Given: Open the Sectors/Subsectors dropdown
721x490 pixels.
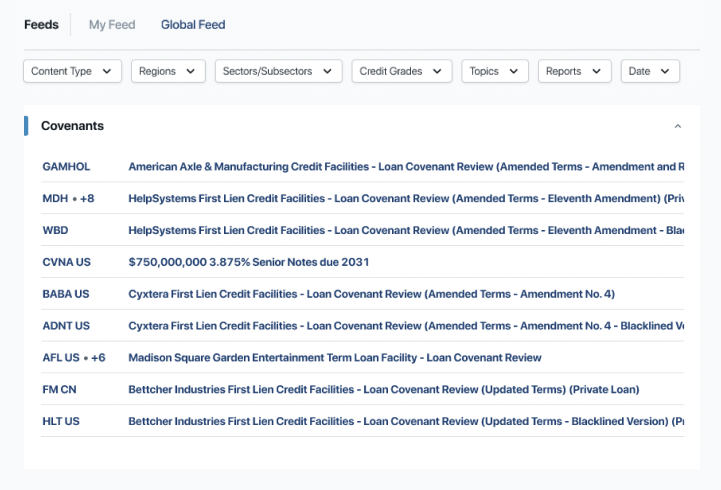Looking at the screenshot, I should point(278,71).
